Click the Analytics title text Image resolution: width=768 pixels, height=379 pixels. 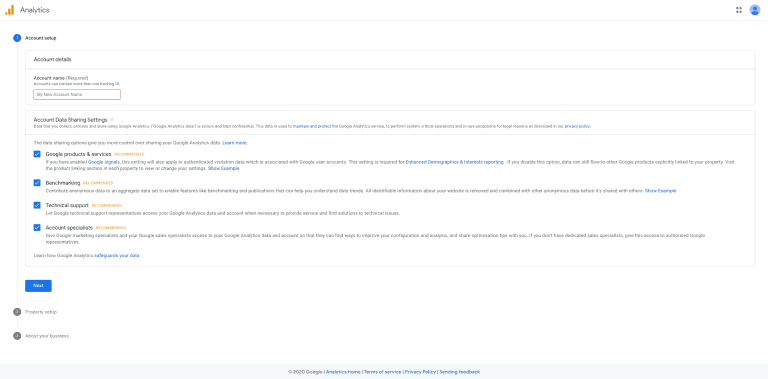[x=34, y=10]
